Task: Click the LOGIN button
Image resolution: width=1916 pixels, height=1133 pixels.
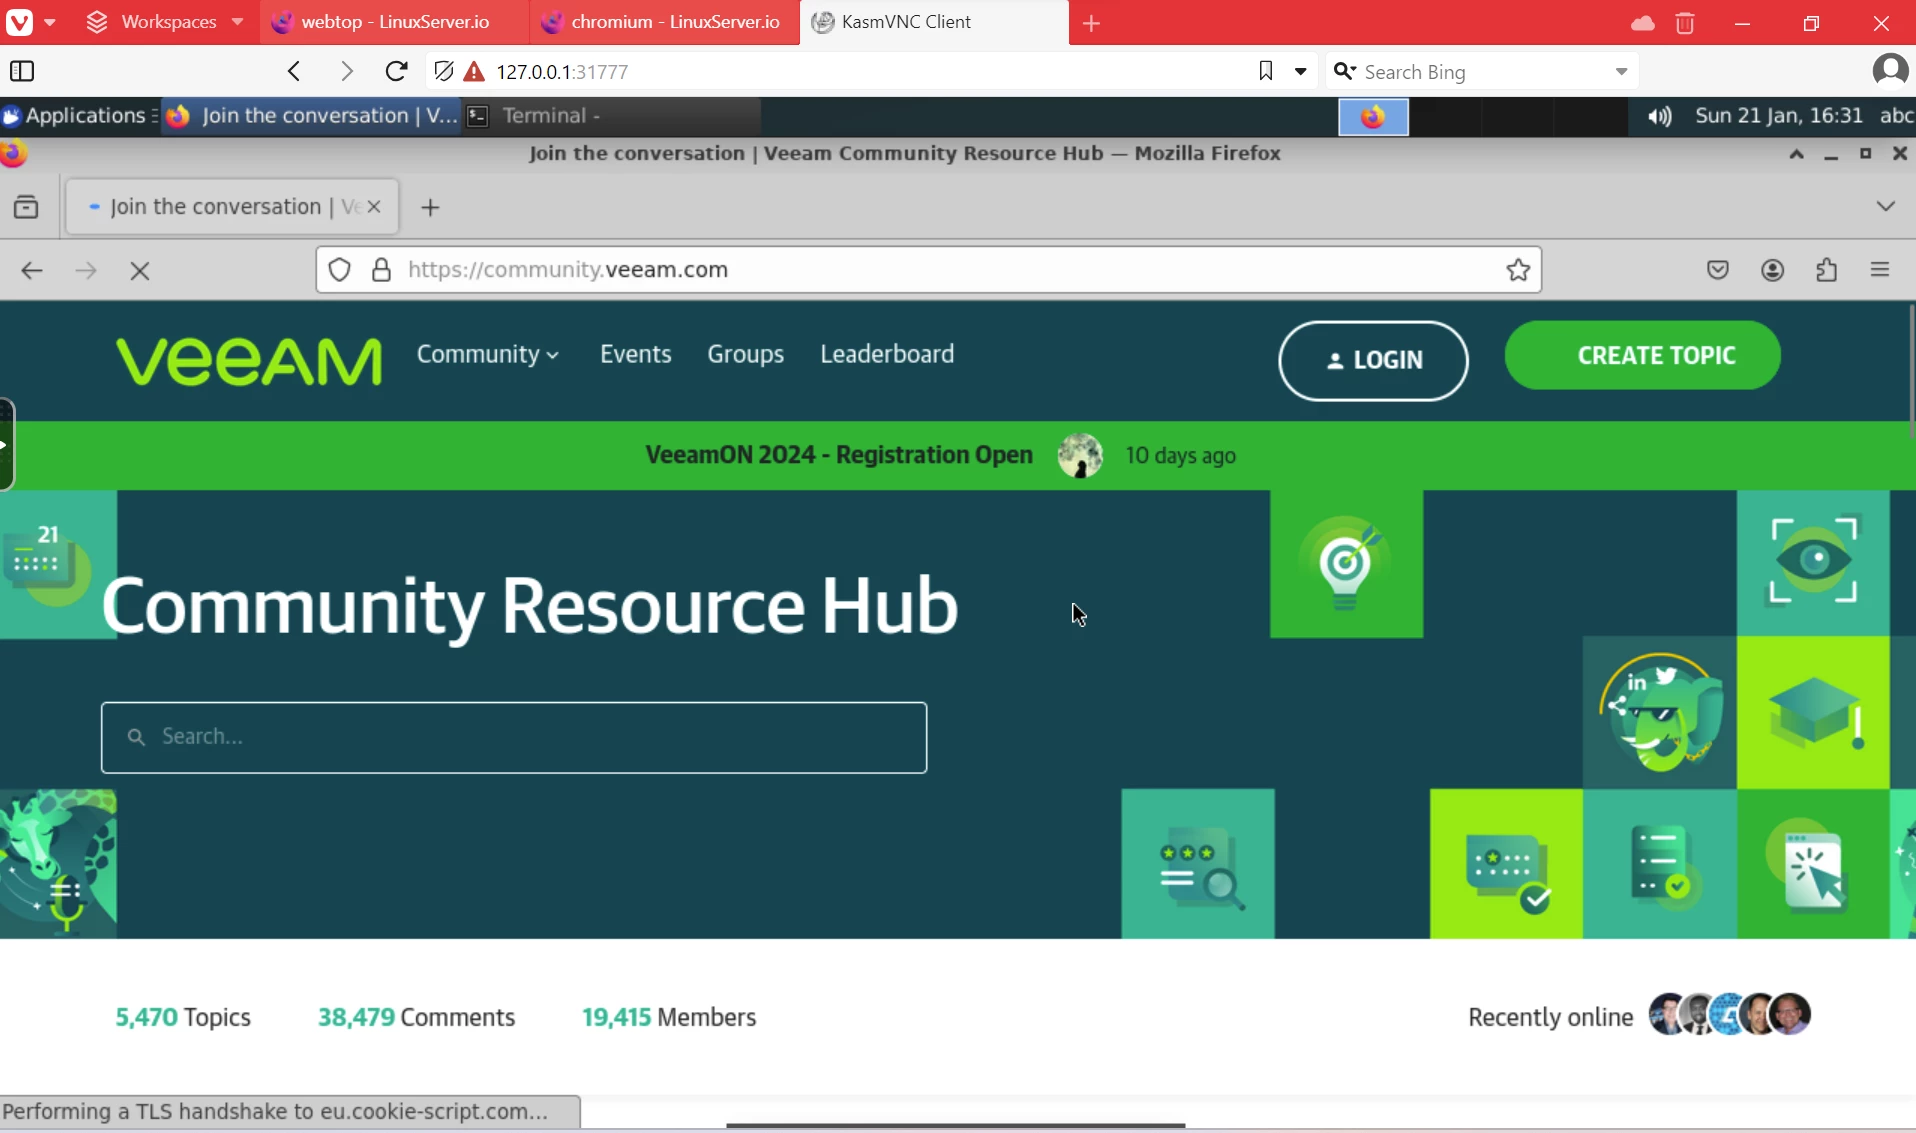Action: (x=1373, y=361)
